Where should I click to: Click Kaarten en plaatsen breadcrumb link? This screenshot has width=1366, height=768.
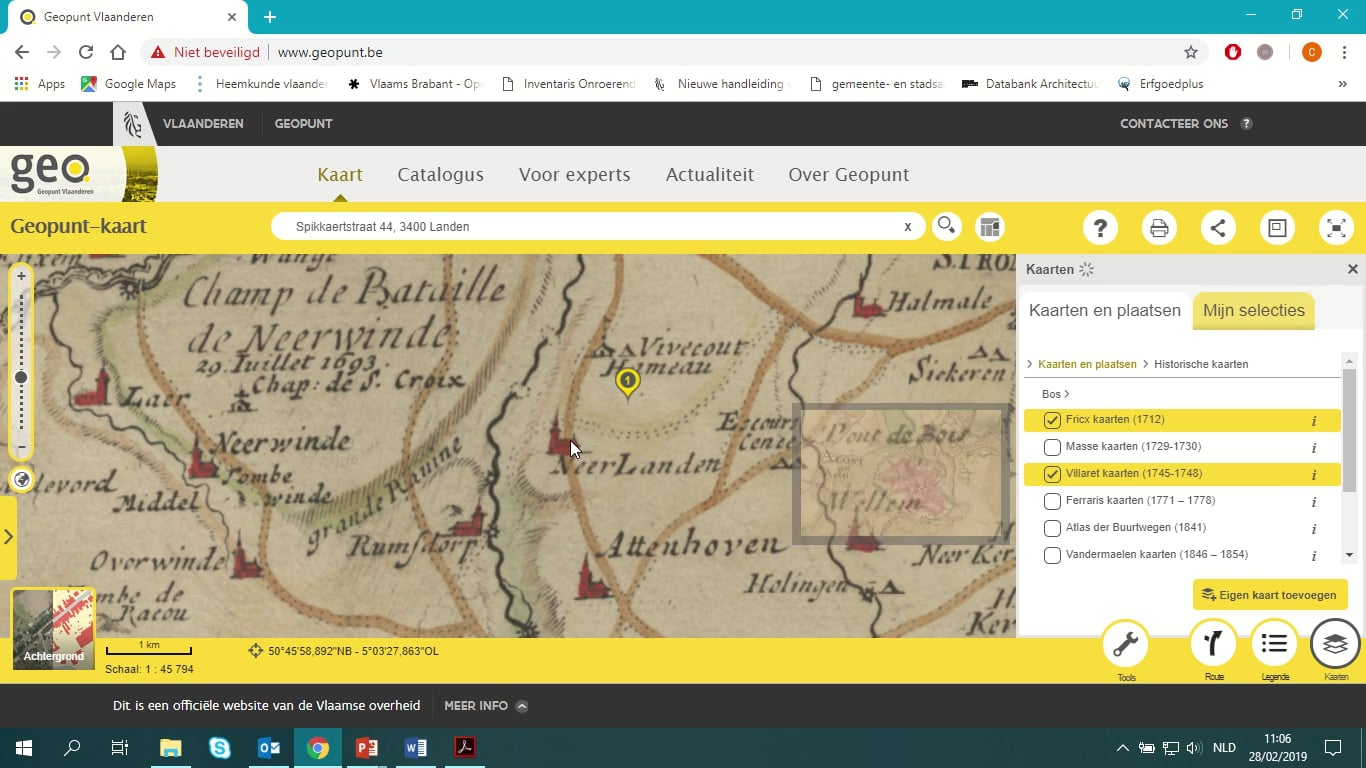tap(1087, 364)
